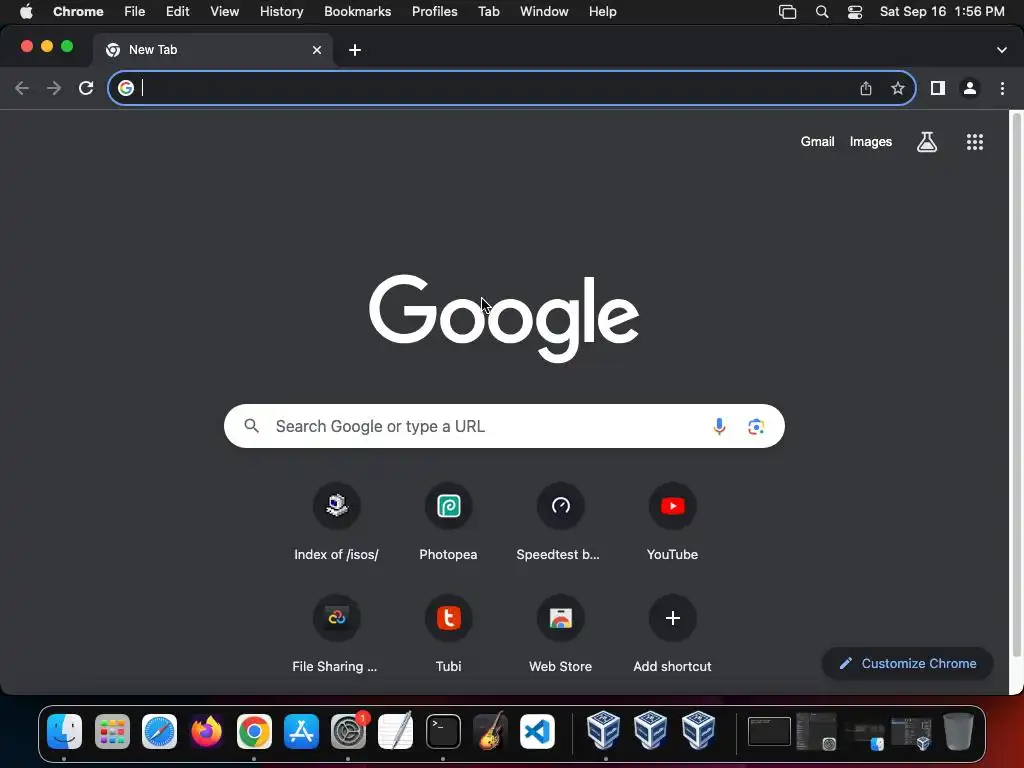Open the Gmail link
Screen dimensions: 1024x768
pos(818,142)
